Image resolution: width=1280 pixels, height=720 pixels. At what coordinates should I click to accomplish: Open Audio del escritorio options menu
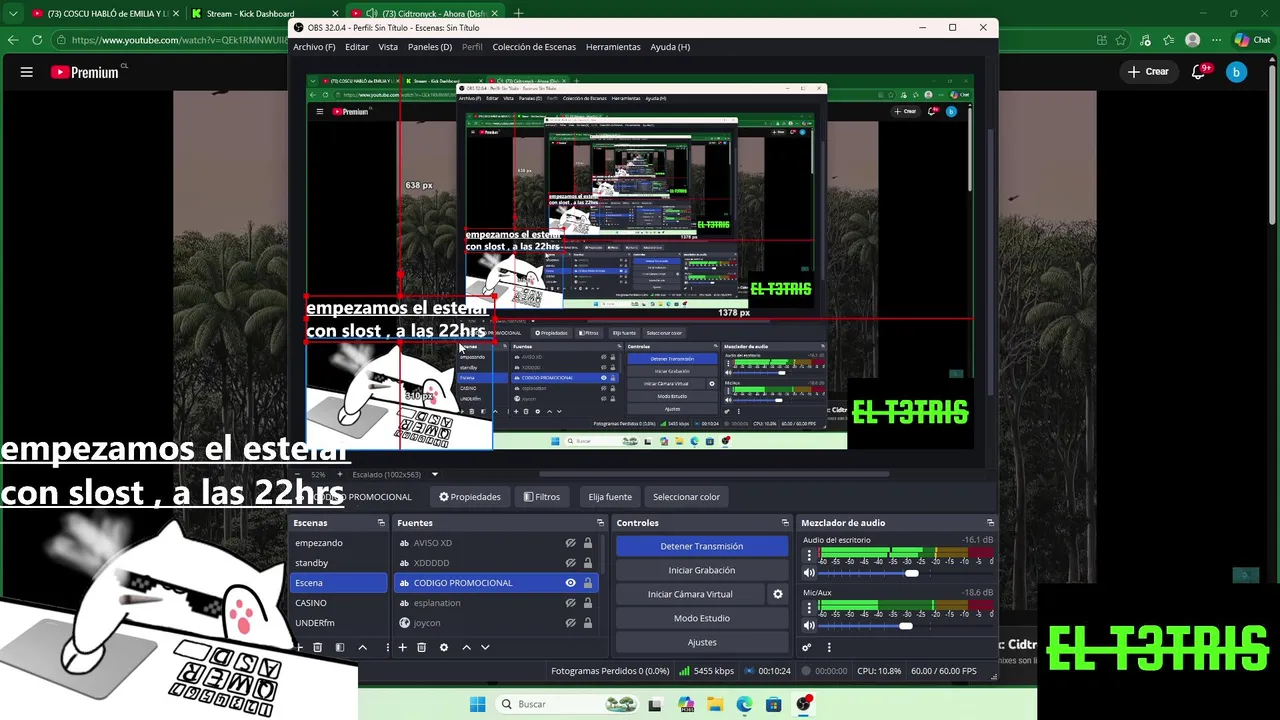click(x=809, y=555)
